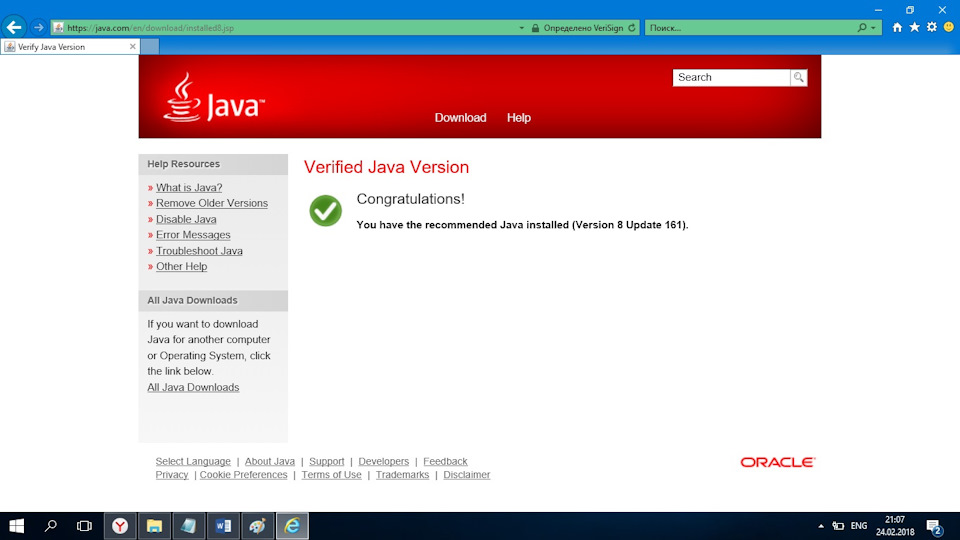Open File Explorer from the taskbar
This screenshot has height=540, width=960.
pyautogui.click(x=154, y=526)
